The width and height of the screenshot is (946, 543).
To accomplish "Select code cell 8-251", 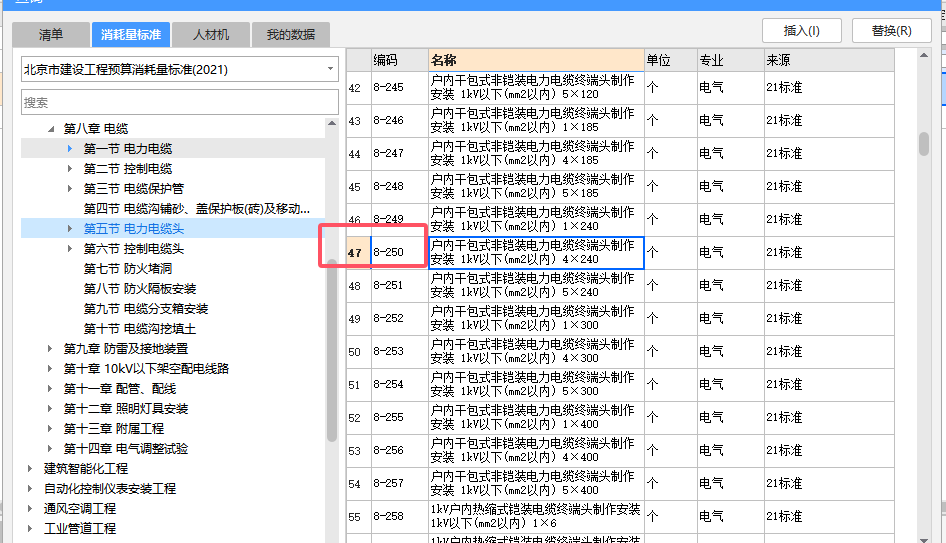I will pyautogui.click(x=399, y=285).
